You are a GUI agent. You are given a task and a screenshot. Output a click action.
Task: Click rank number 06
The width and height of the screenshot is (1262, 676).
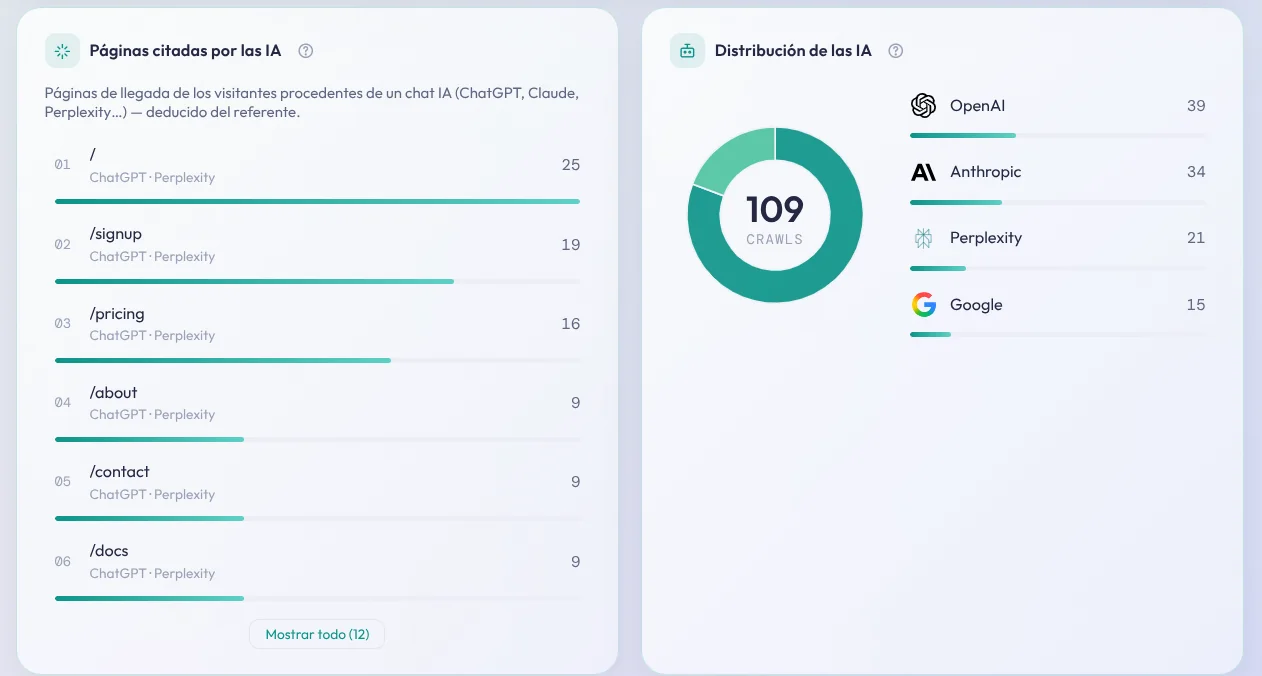(x=63, y=562)
